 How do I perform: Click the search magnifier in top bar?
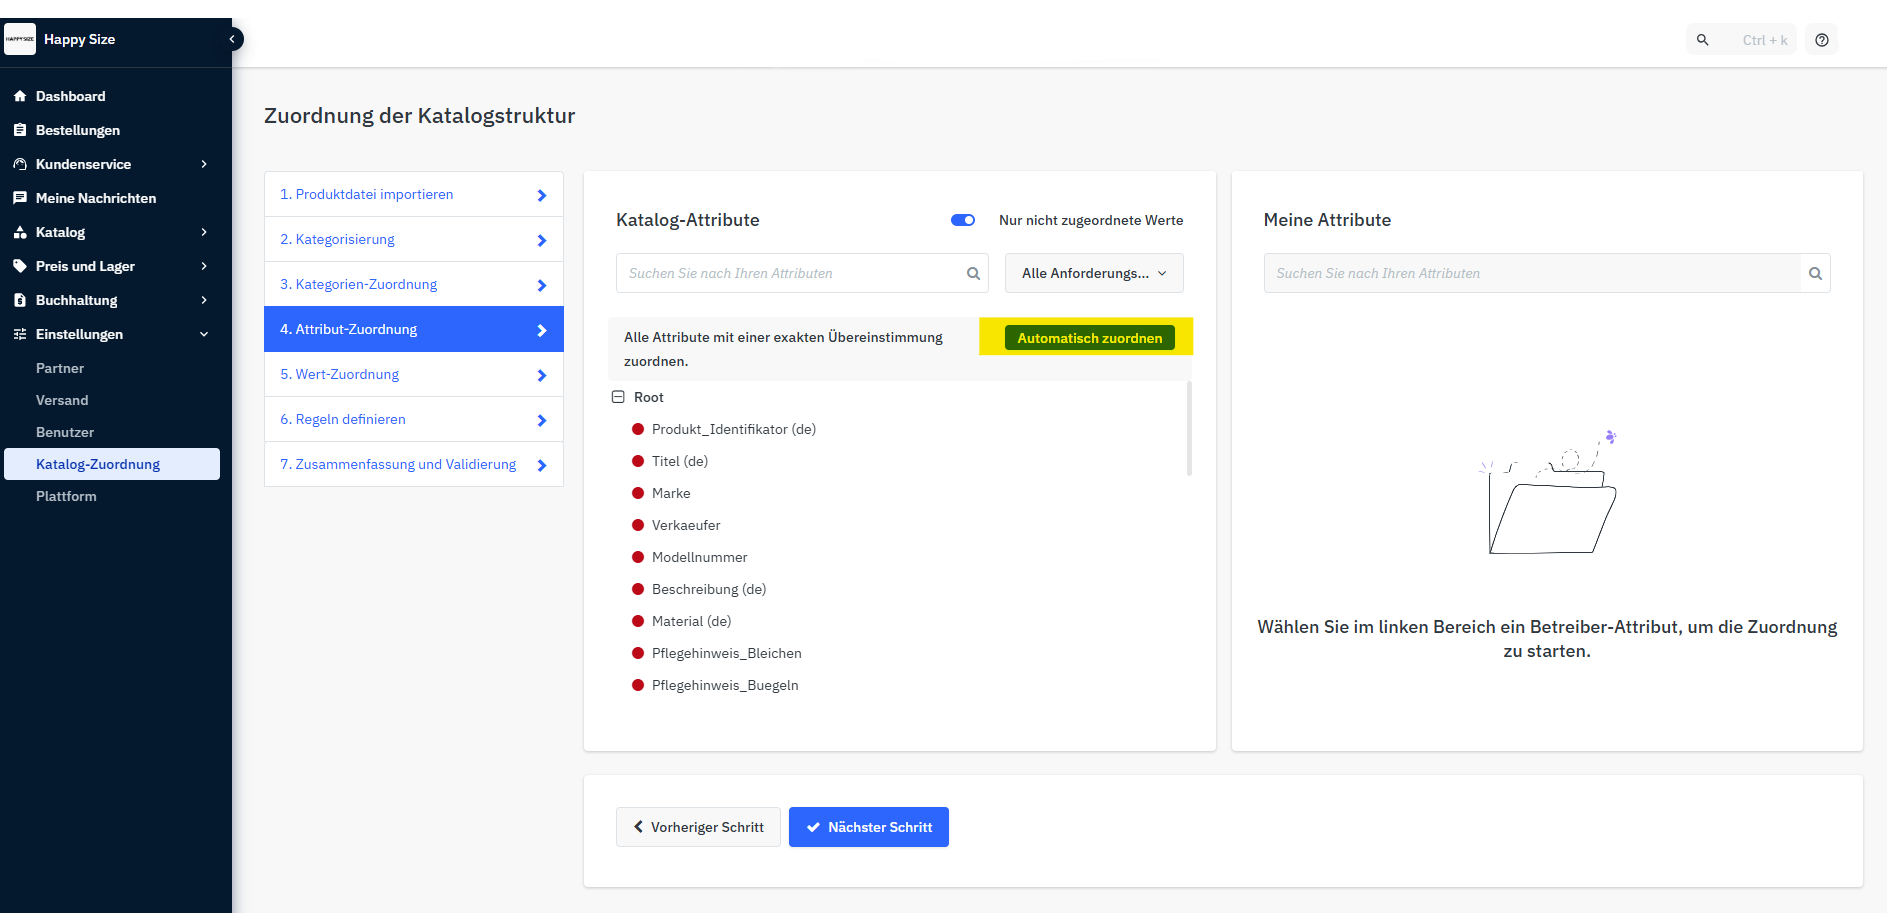pyautogui.click(x=1702, y=40)
